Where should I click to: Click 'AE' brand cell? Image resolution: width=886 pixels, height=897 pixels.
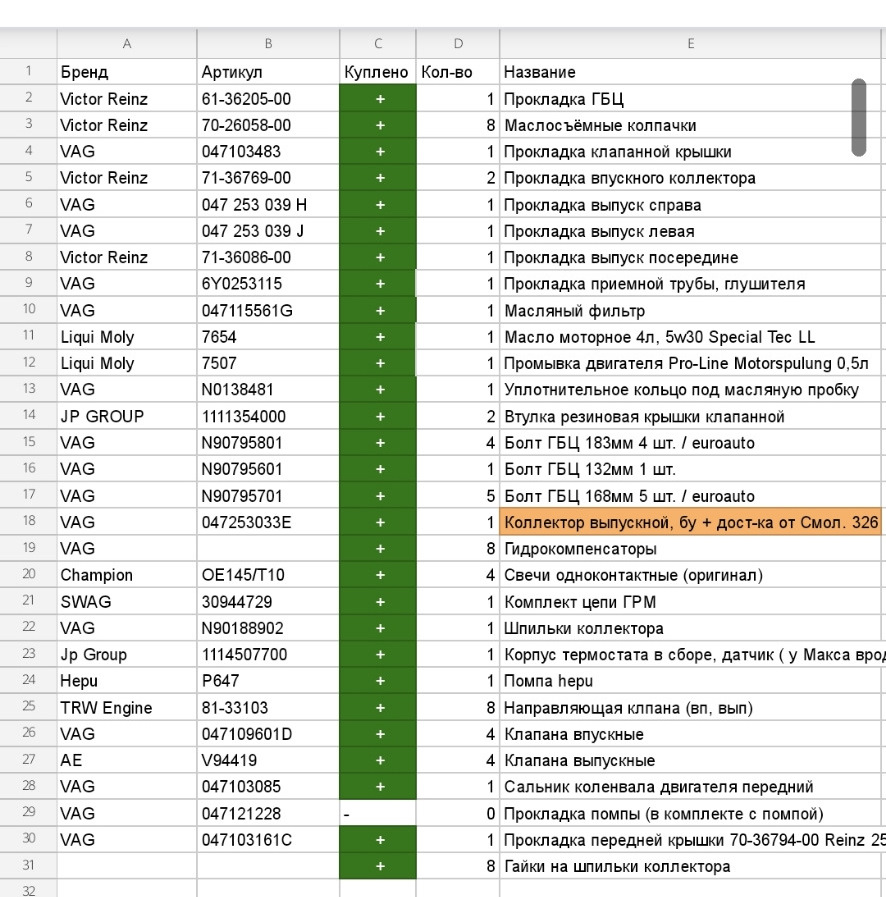point(127,760)
